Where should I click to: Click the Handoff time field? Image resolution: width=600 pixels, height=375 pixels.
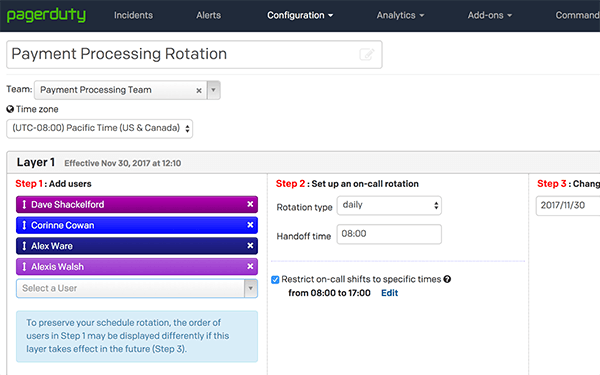click(x=389, y=234)
